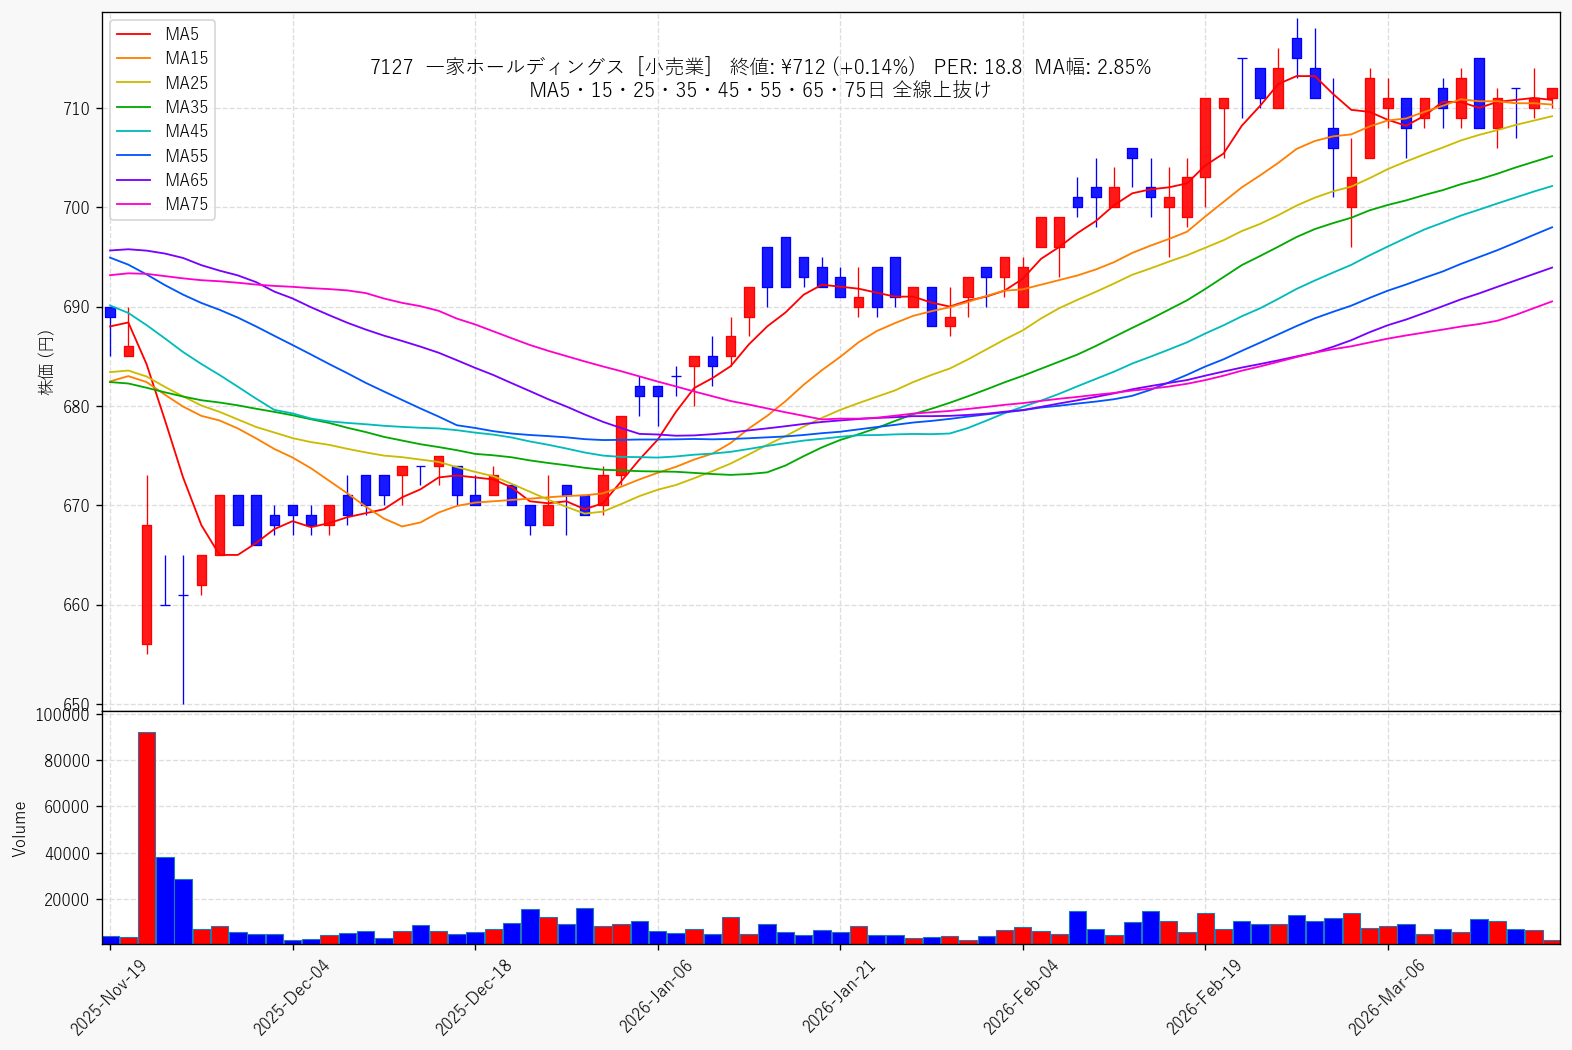Click the MA35 green legend line

(x=135, y=107)
